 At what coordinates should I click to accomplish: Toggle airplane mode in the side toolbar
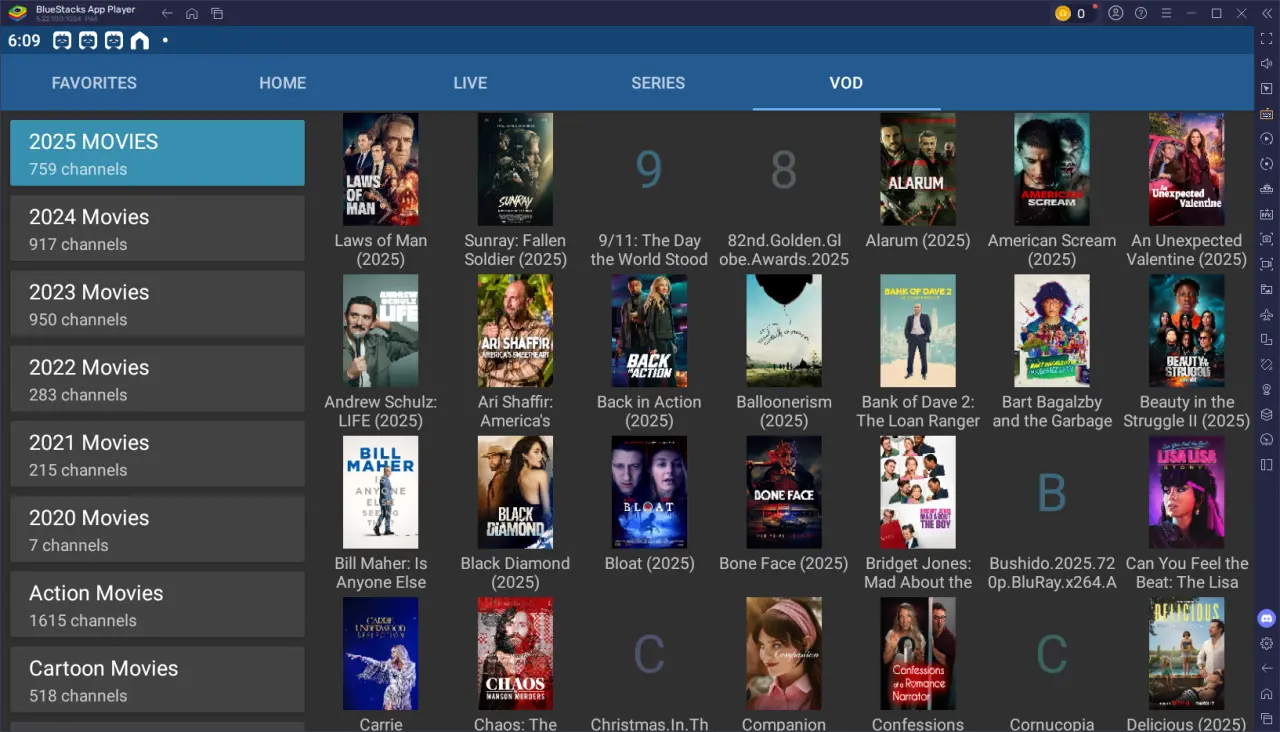pyautogui.click(x=1267, y=314)
